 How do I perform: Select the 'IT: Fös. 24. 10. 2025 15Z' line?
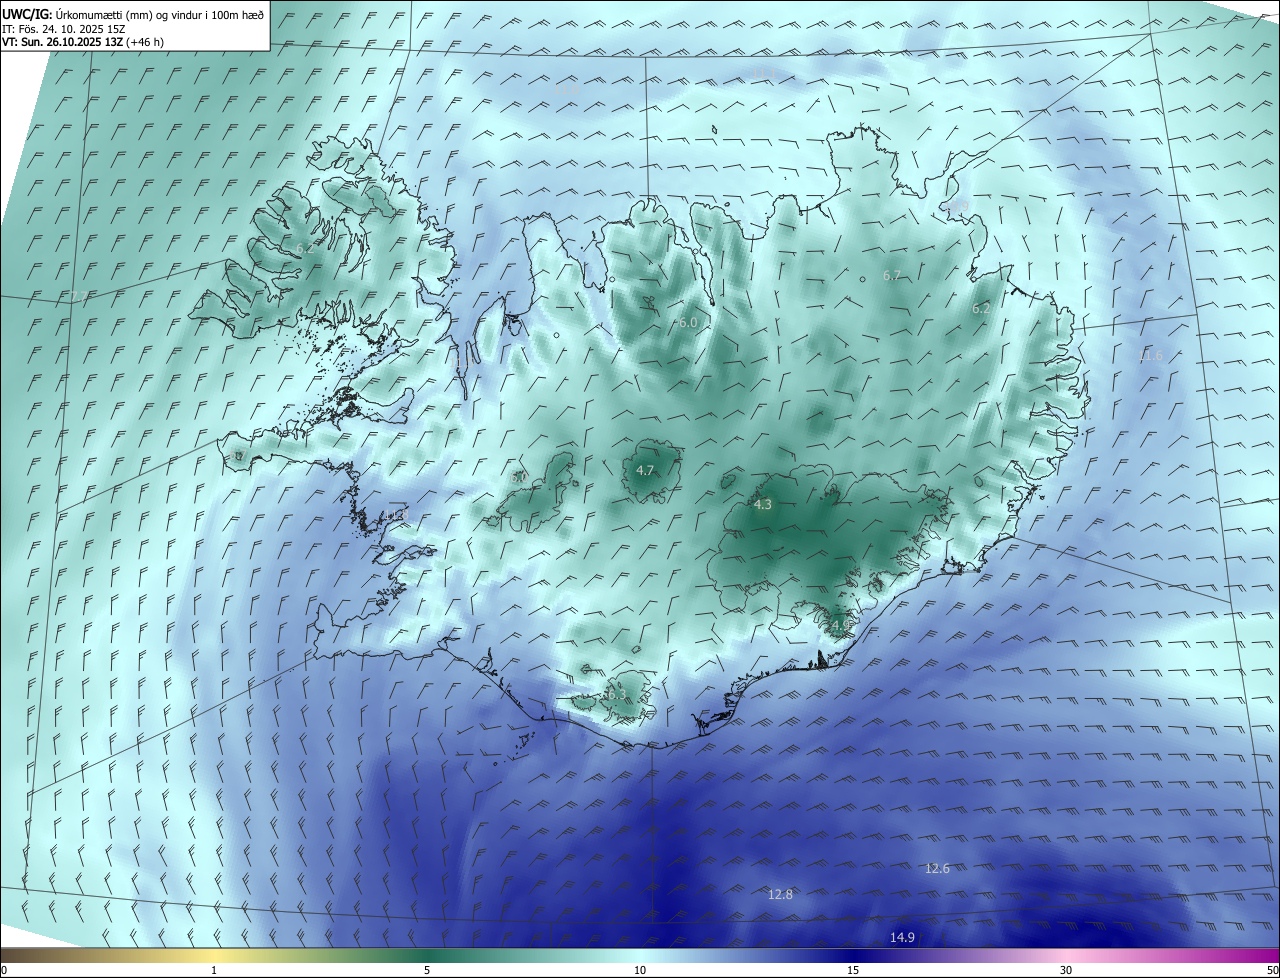(64, 28)
